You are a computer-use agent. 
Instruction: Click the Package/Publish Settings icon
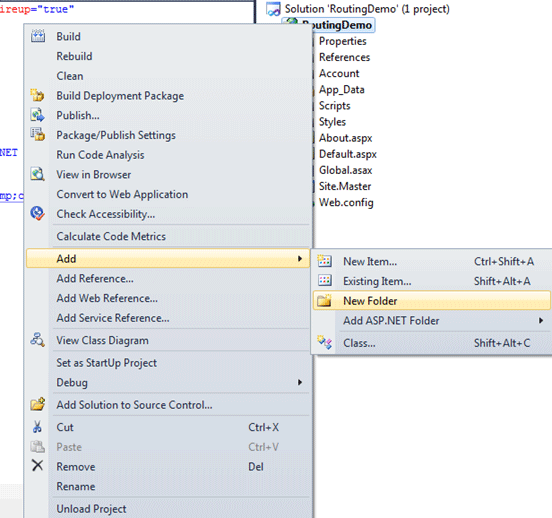37,135
